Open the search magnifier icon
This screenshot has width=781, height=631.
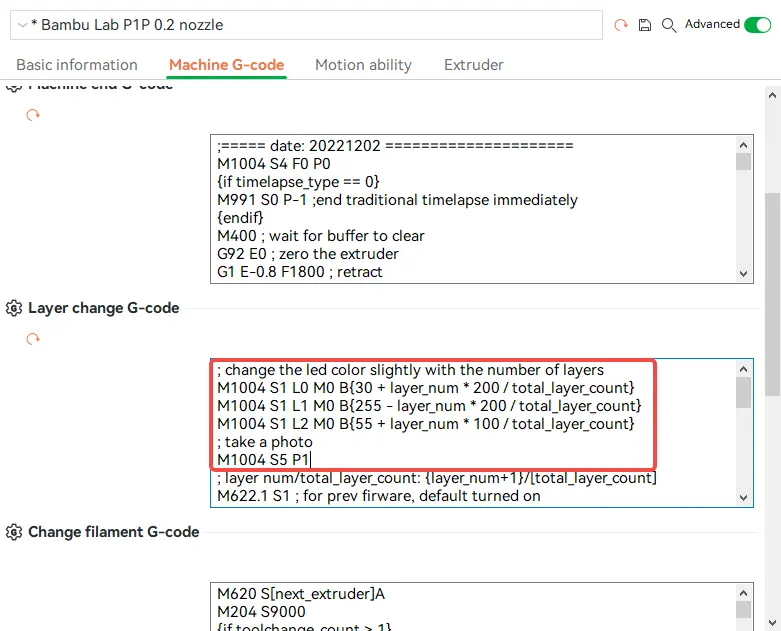pyautogui.click(x=669, y=25)
